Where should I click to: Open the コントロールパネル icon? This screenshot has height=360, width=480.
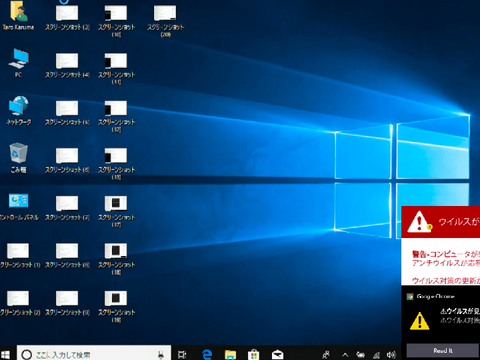(19, 206)
